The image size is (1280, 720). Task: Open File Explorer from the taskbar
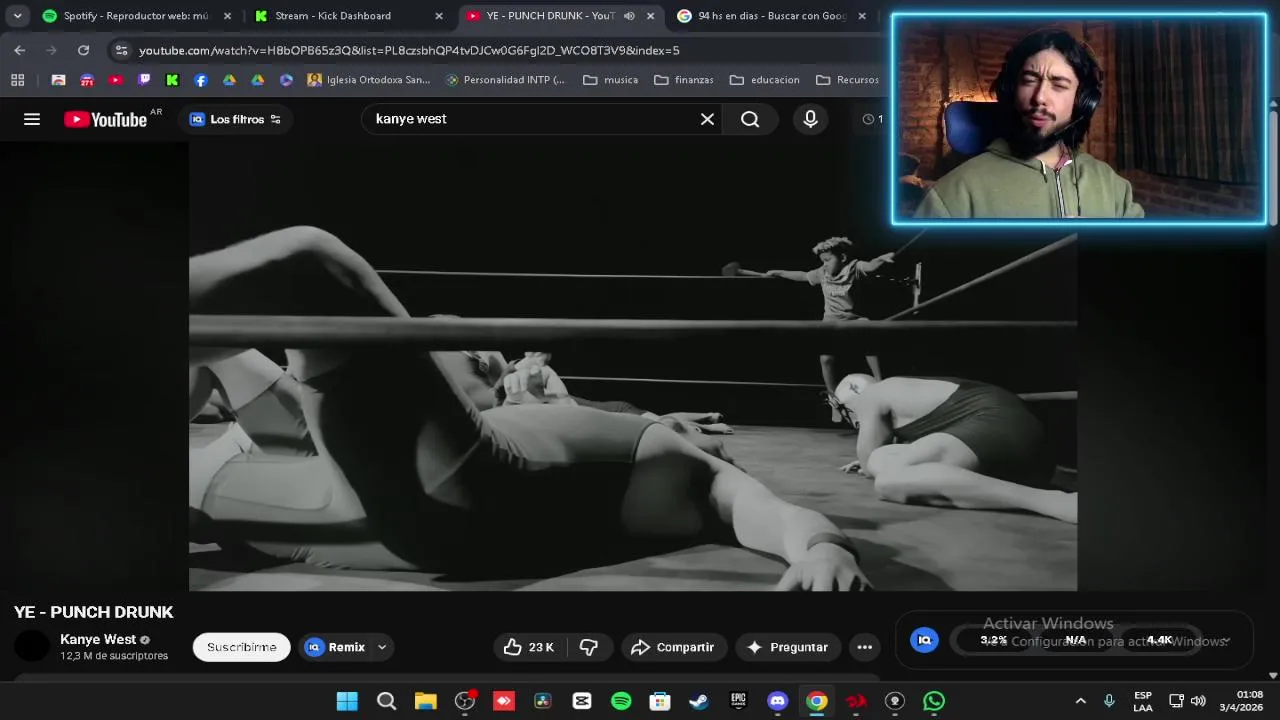coord(426,701)
